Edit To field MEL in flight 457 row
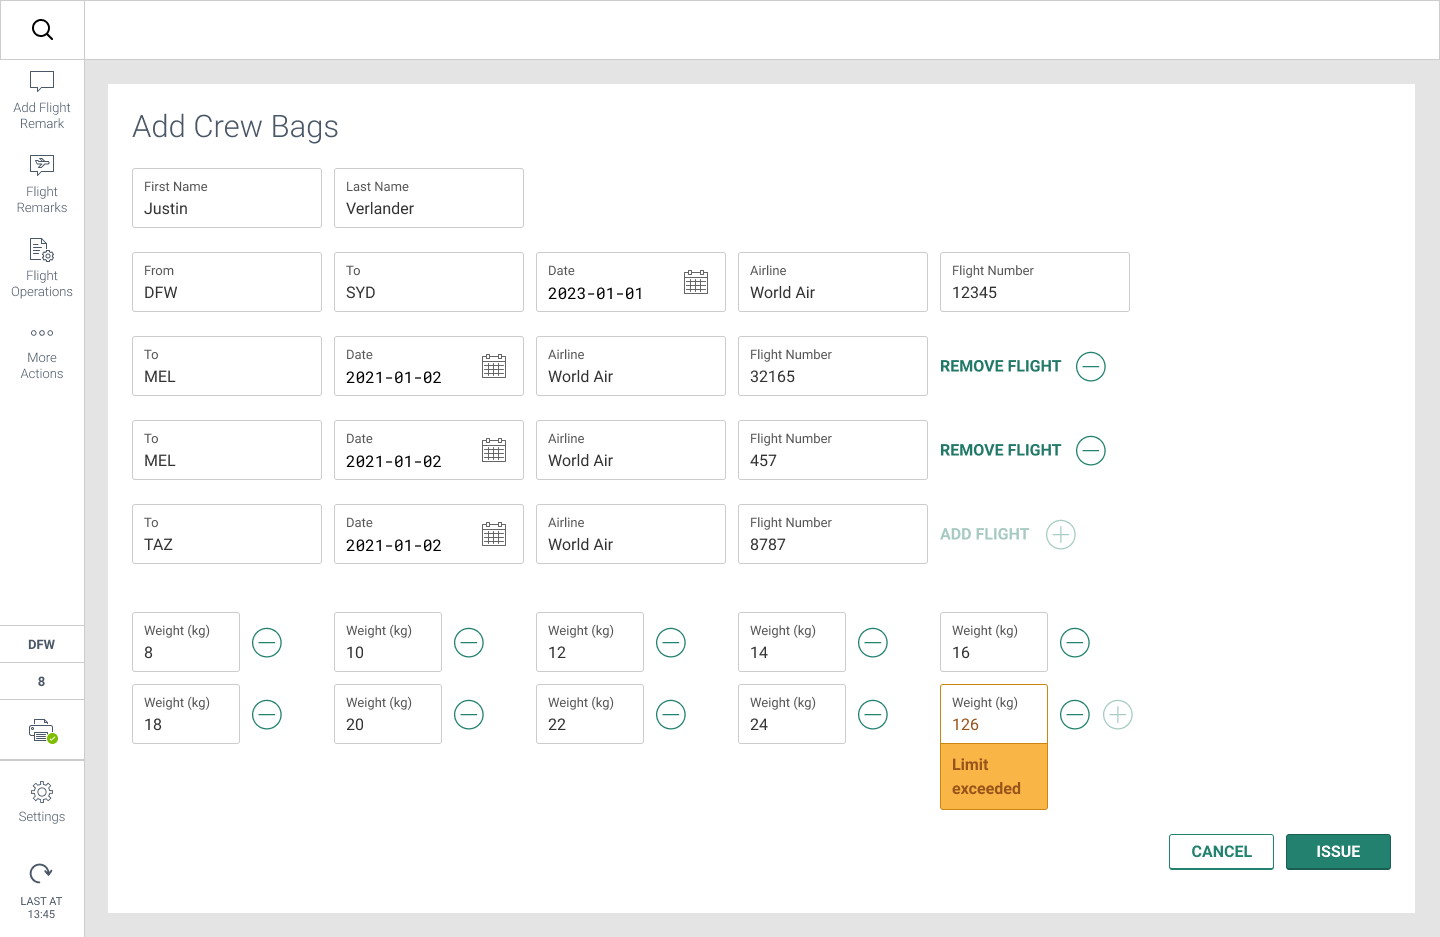This screenshot has width=1440, height=937. (227, 450)
